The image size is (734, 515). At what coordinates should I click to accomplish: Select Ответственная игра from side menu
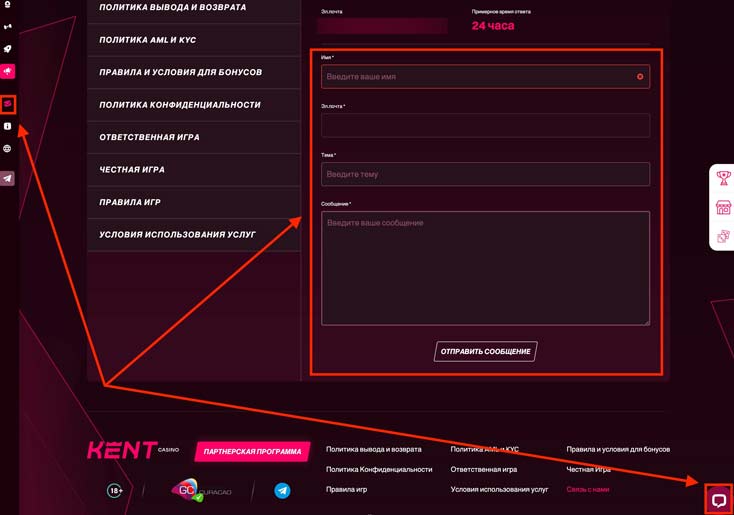click(x=149, y=137)
